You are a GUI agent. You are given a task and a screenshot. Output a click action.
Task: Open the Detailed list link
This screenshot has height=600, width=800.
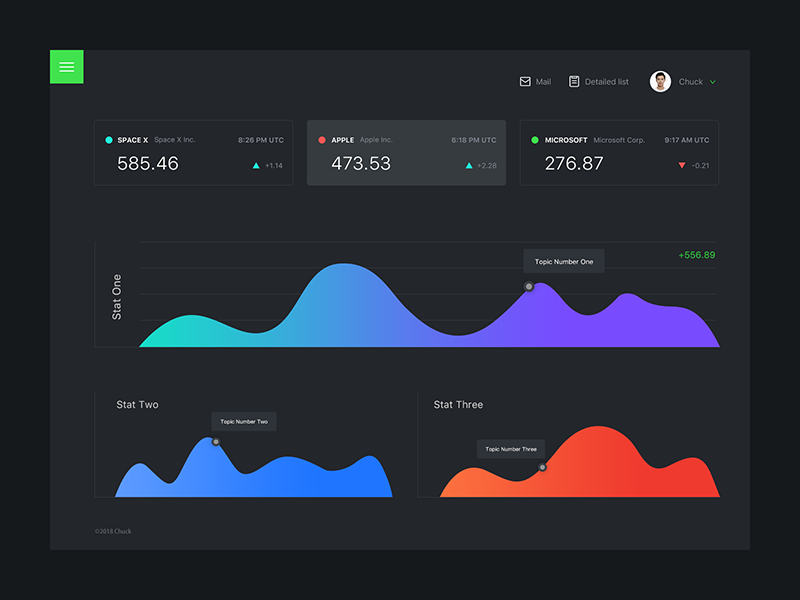[x=607, y=82]
